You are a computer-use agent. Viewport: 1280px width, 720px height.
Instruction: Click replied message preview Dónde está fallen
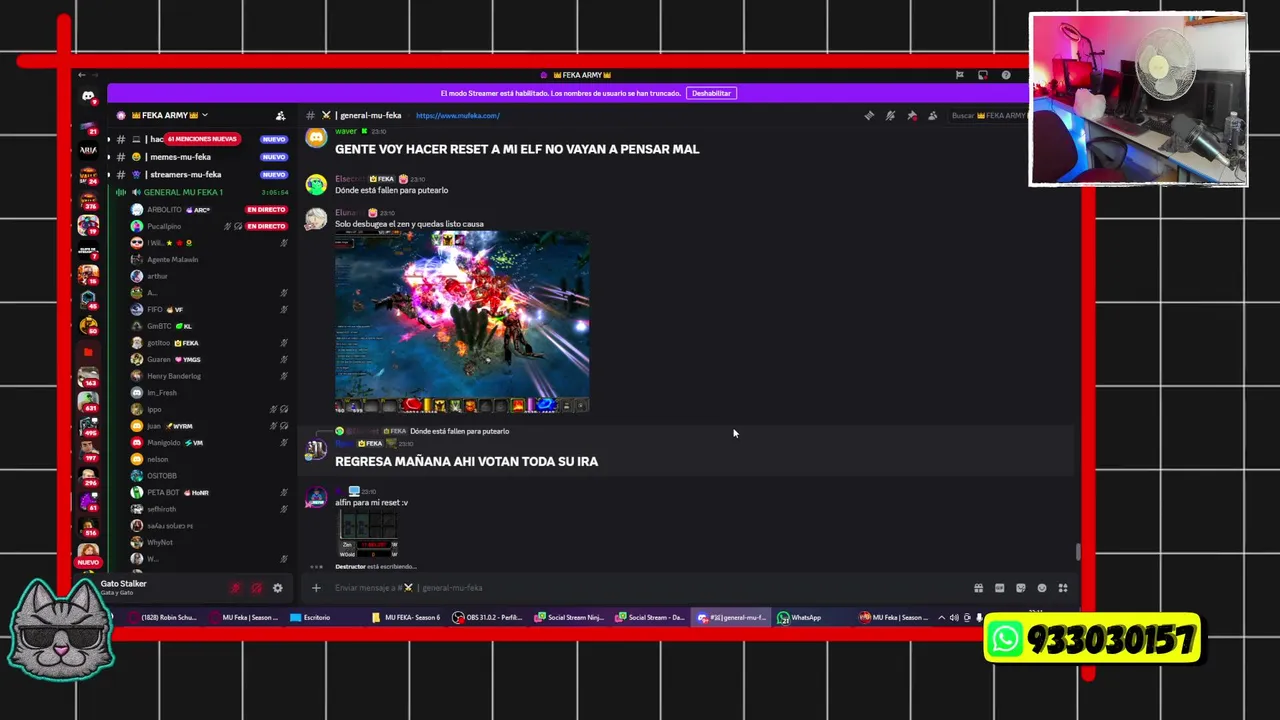click(x=459, y=431)
